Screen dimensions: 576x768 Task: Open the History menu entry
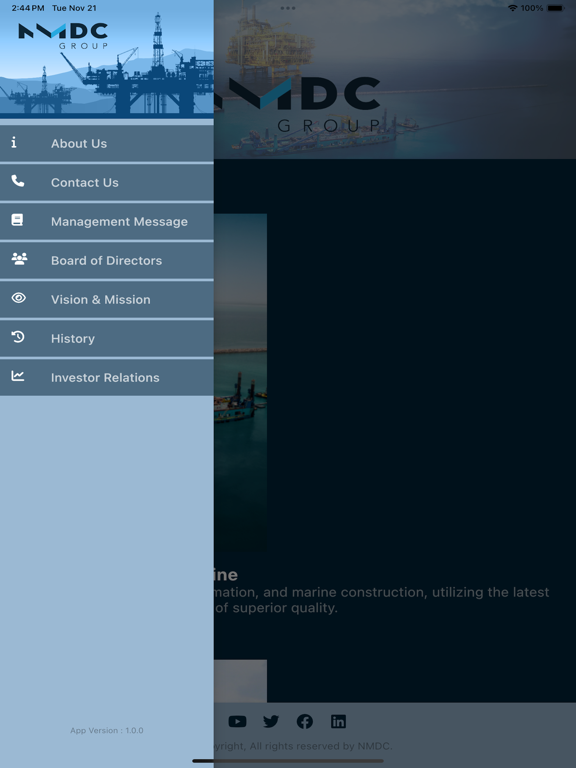[x=107, y=338]
